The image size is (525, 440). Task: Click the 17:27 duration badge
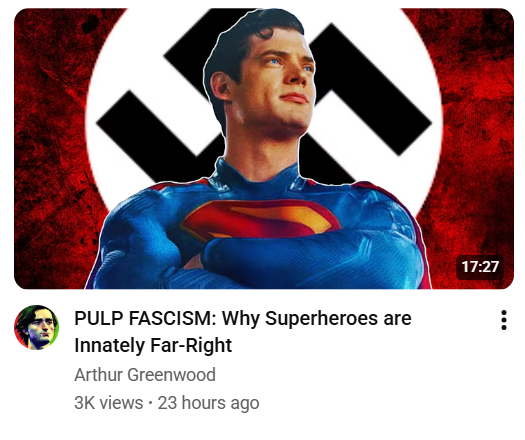(480, 267)
